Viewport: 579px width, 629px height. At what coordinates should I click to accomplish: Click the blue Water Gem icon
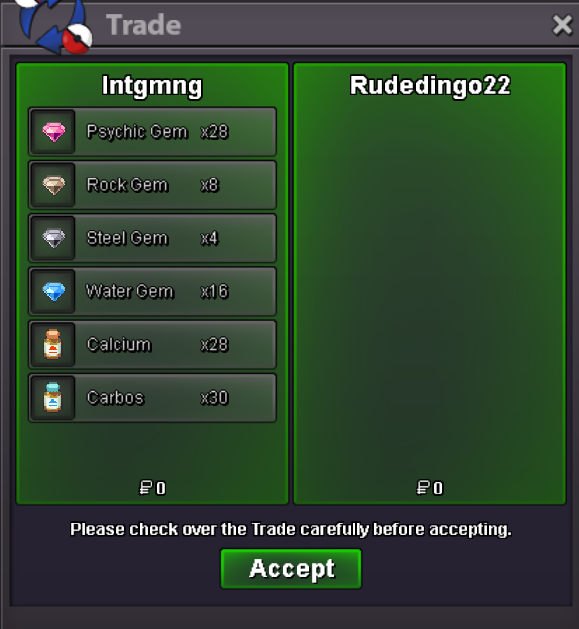coord(54,291)
